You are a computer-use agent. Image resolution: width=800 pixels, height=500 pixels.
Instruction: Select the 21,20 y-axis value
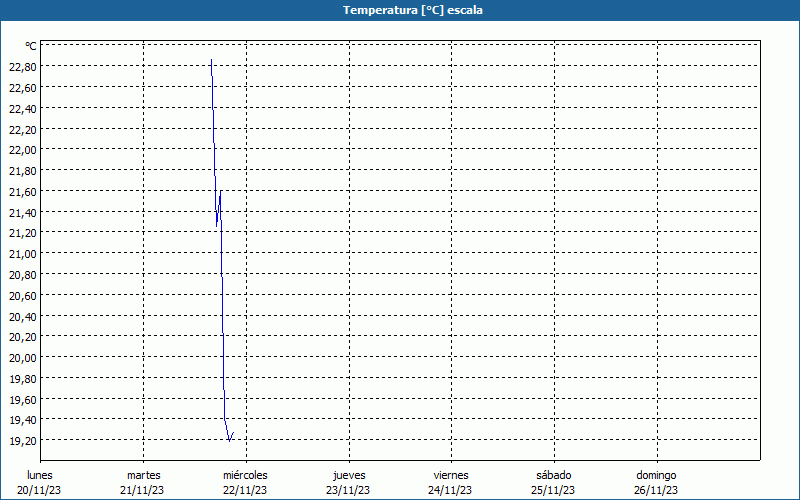coord(23,233)
